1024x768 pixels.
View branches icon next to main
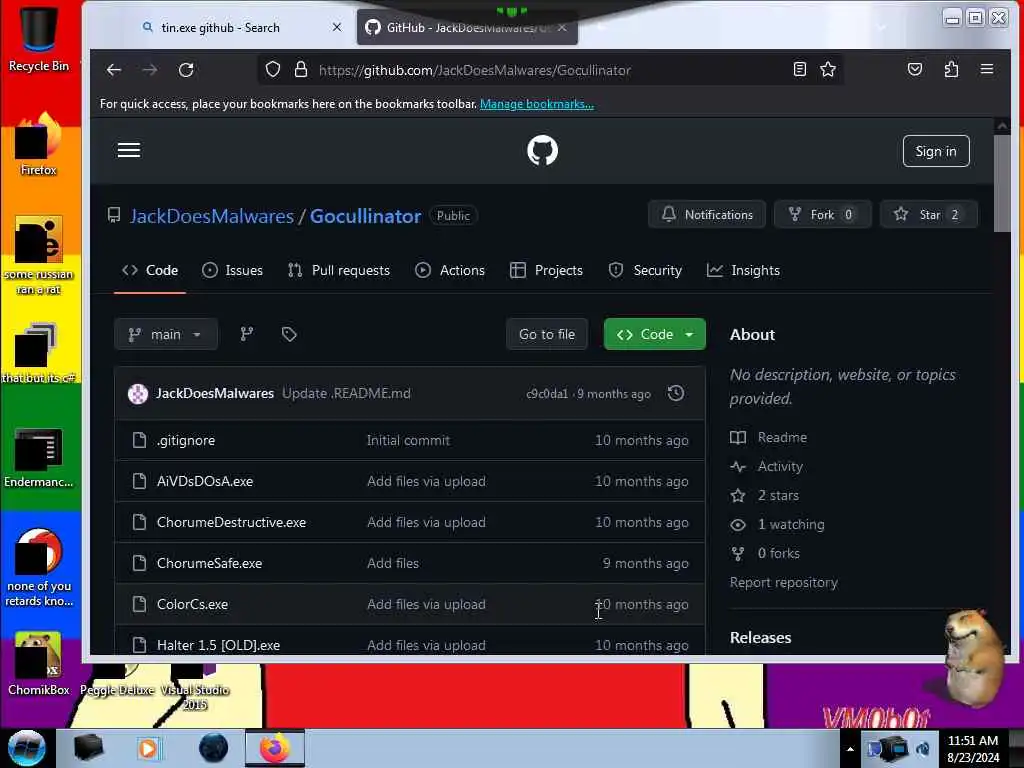pyautogui.click(x=246, y=334)
